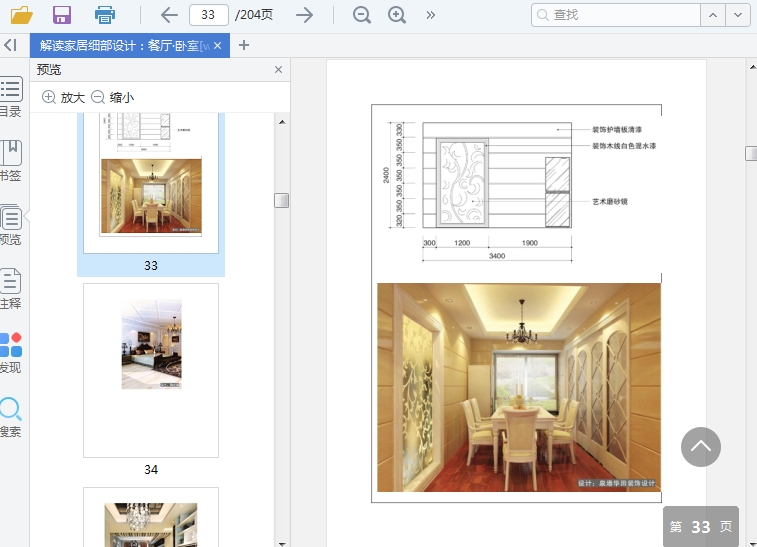Image resolution: width=757 pixels, height=547 pixels.
Task: Click 放大 to enlarge thumbnails
Action: point(63,97)
